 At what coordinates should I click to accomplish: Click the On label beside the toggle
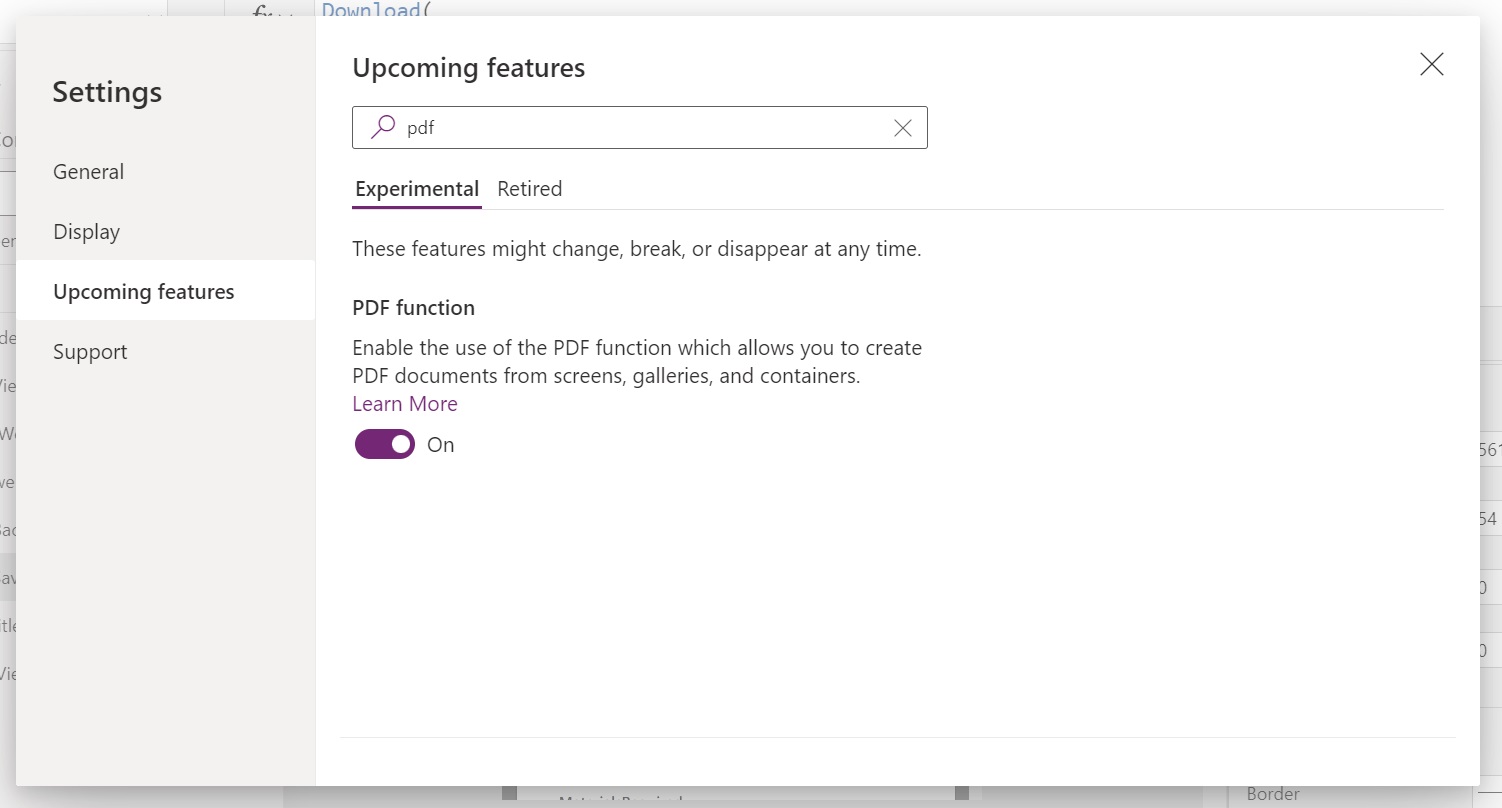point(440,444)
